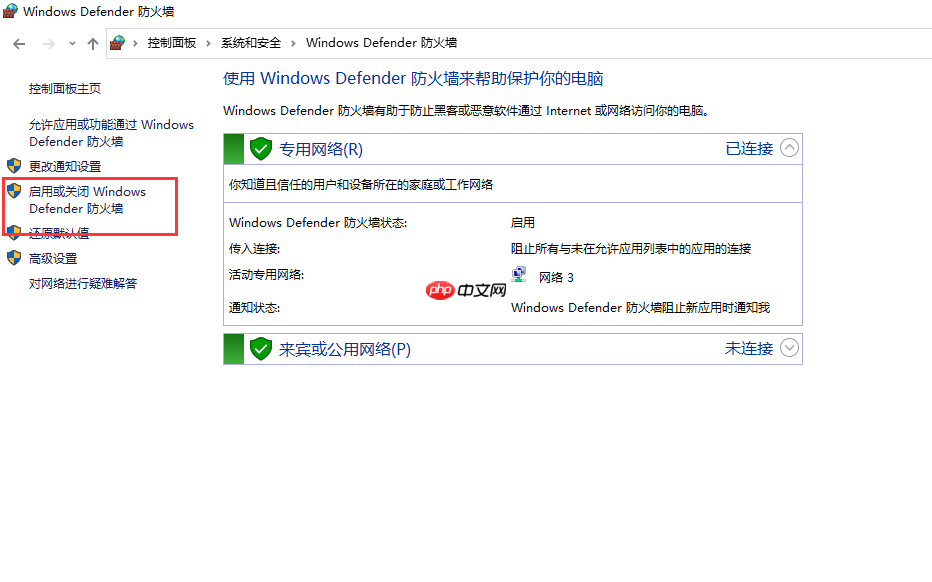Screen dimensions: 932x582
Task: Click the 网络 3 network name
Action: click(556, 278)
